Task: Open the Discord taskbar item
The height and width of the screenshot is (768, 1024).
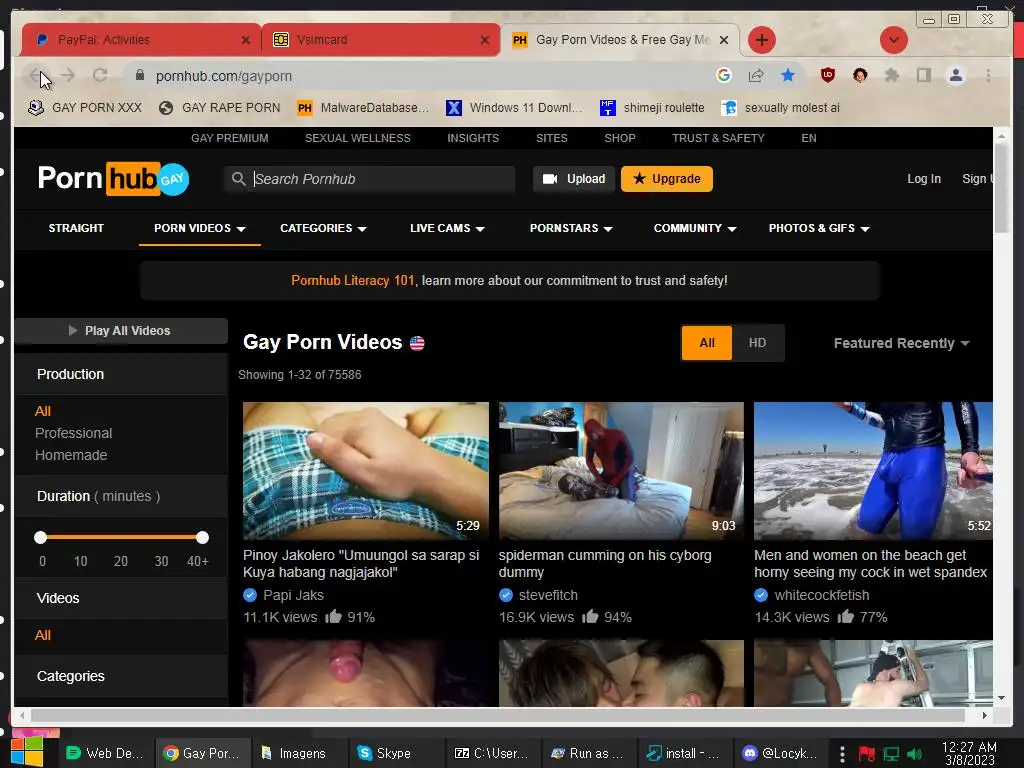Action: click(x=780, y=753)
